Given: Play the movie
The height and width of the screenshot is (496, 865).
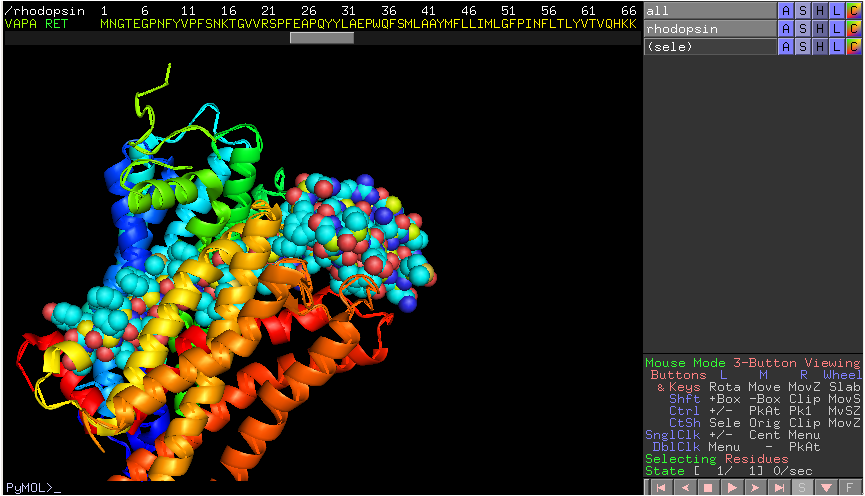Looking at the screenshot, I should [x=731, y=487].
